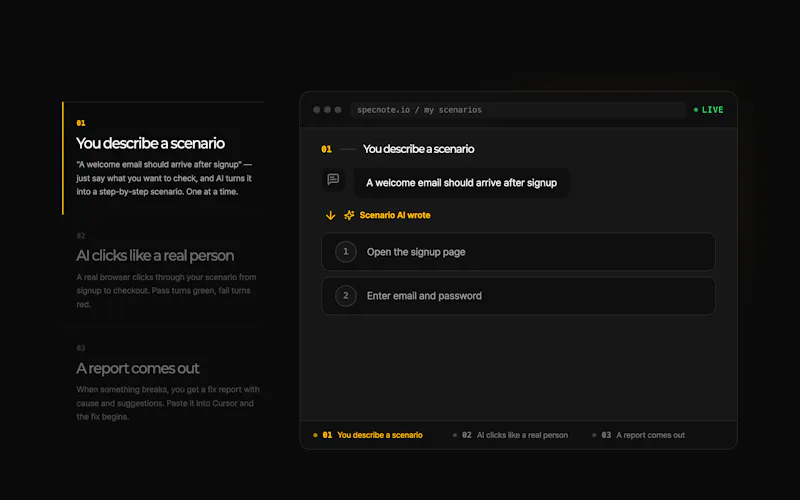Click the sparkle icon next to 'Scenario AI wrote'

349,215
